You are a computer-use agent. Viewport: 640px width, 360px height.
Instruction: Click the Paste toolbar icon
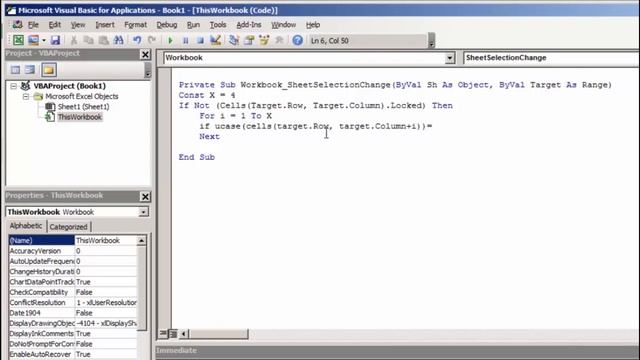point(103,40)
